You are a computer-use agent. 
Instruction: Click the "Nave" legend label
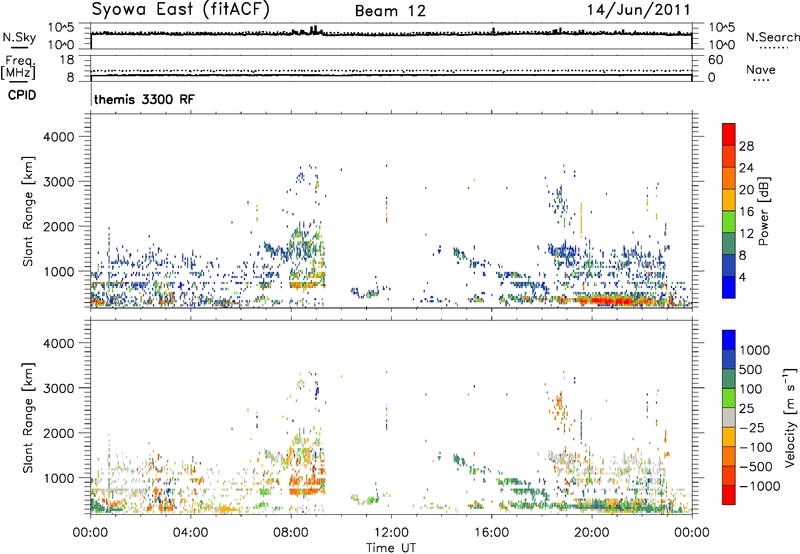(x=760, y=69)
